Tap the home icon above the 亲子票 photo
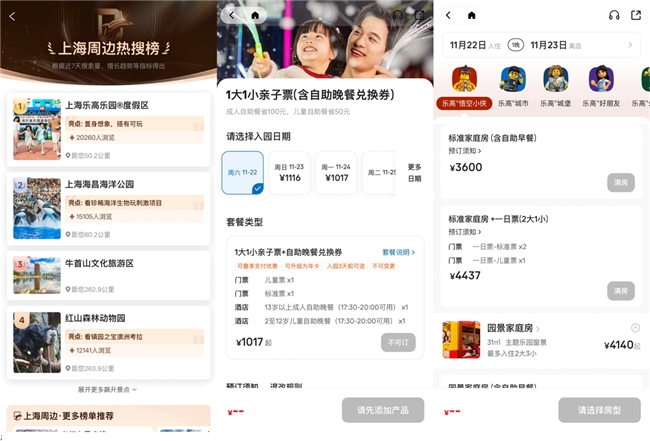650x441 pixels. [255, 15]
